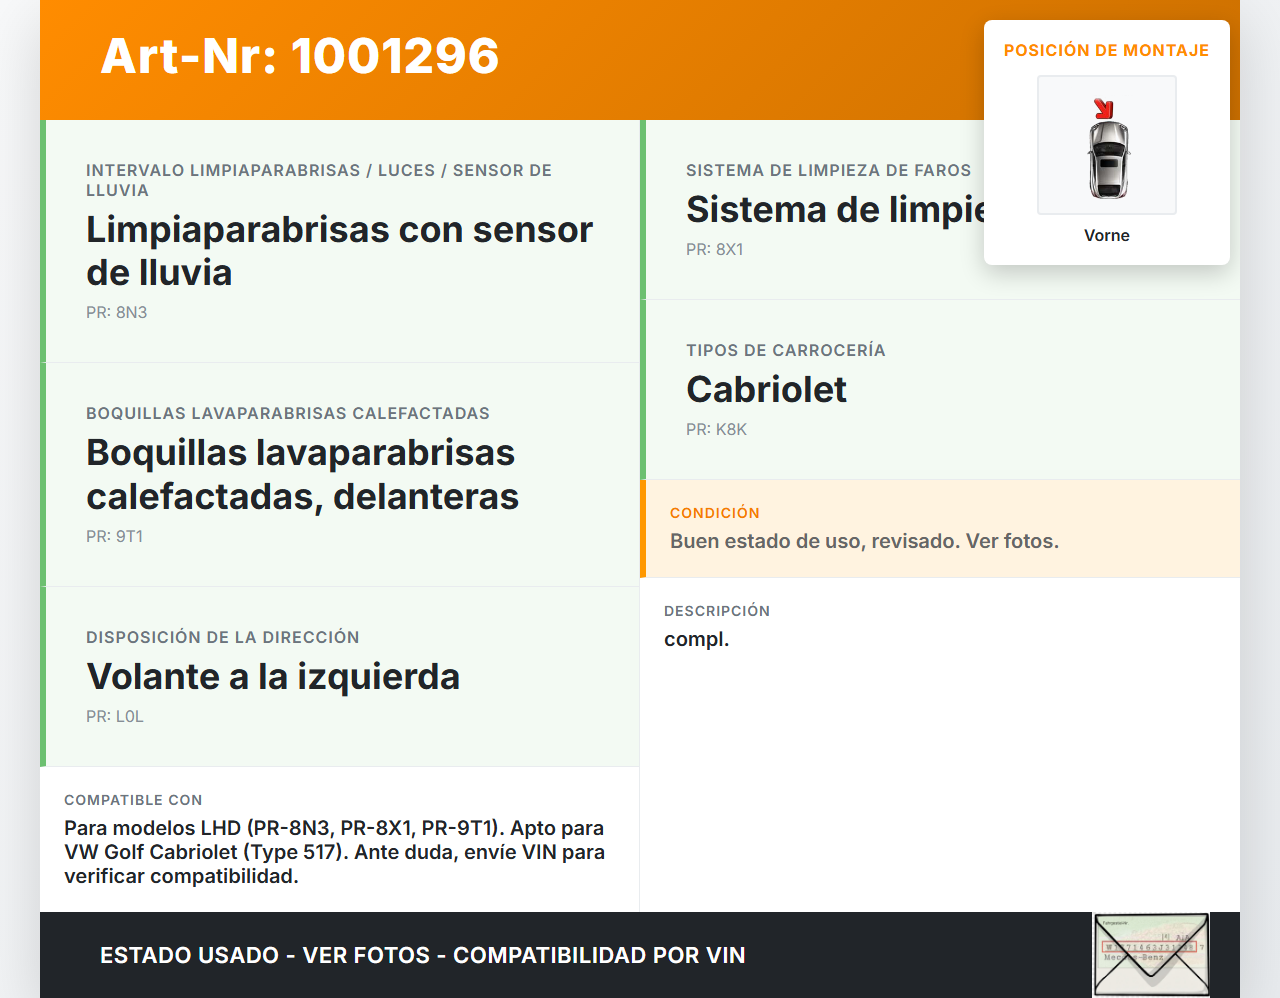The width and height of the screenshot is (1280, 998).
Task: Click the PR: 9T1 code
Action: click(114, 536)
